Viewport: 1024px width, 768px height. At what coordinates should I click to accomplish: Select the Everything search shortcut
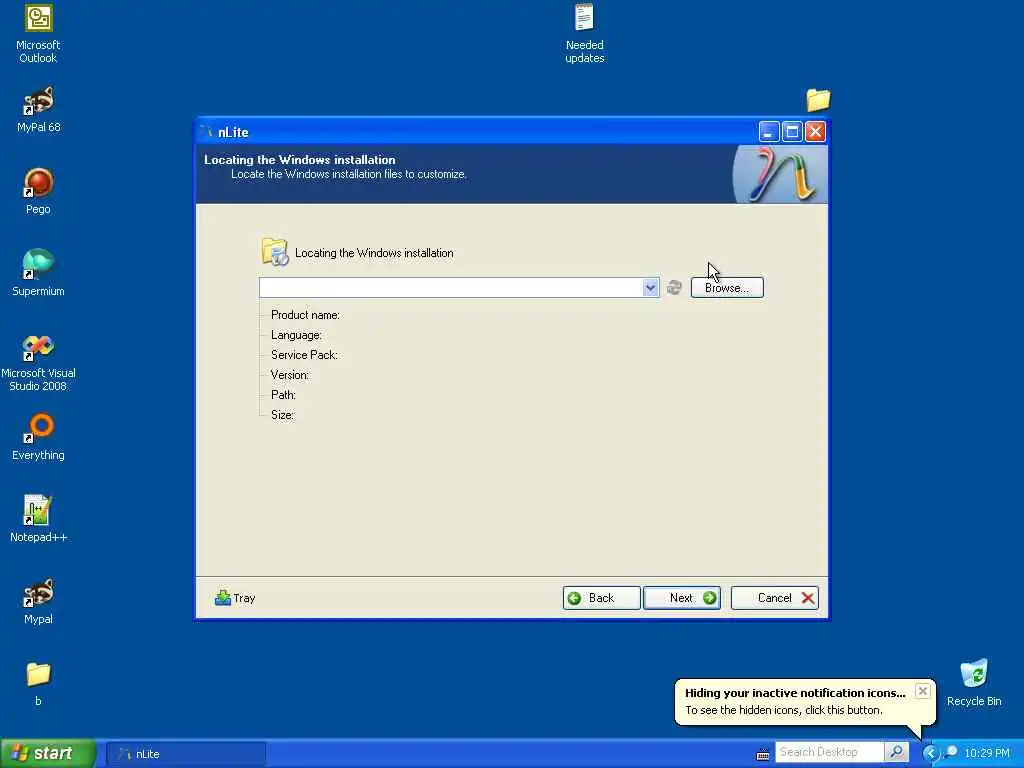pos(38,438)
